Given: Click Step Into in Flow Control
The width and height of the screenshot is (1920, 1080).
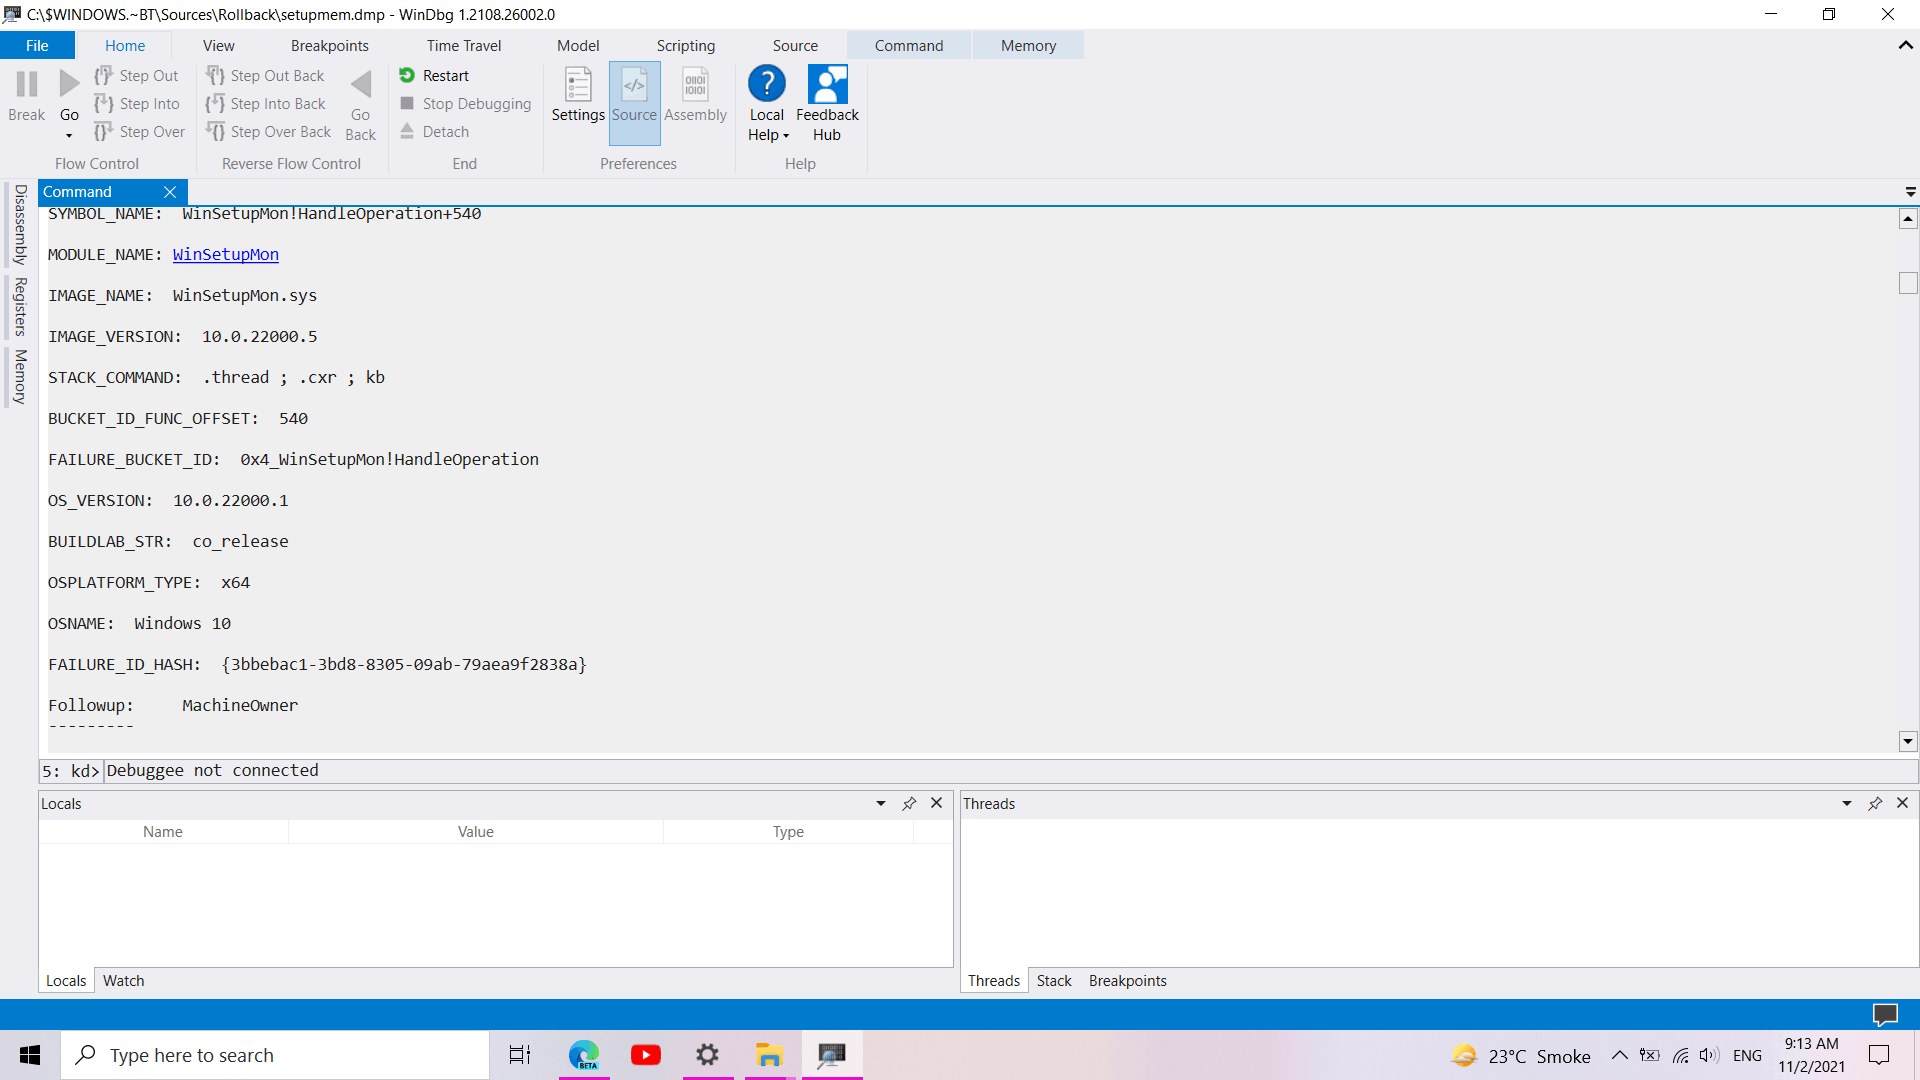Looking at the screenshot, I should pyautogui.click(x=137, y=104).
